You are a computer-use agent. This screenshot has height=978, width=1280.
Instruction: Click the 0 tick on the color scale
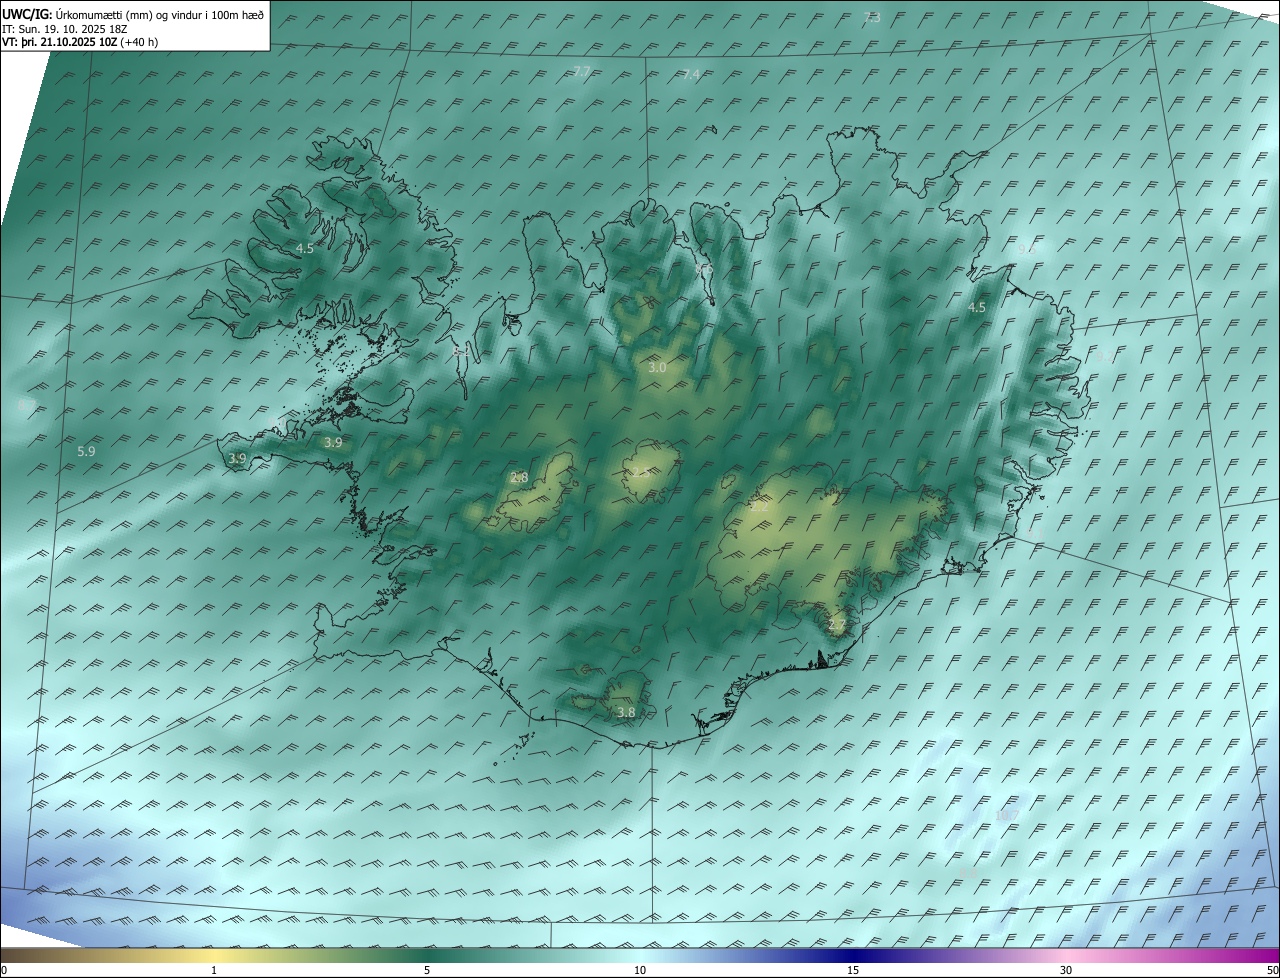pos(4,970)
